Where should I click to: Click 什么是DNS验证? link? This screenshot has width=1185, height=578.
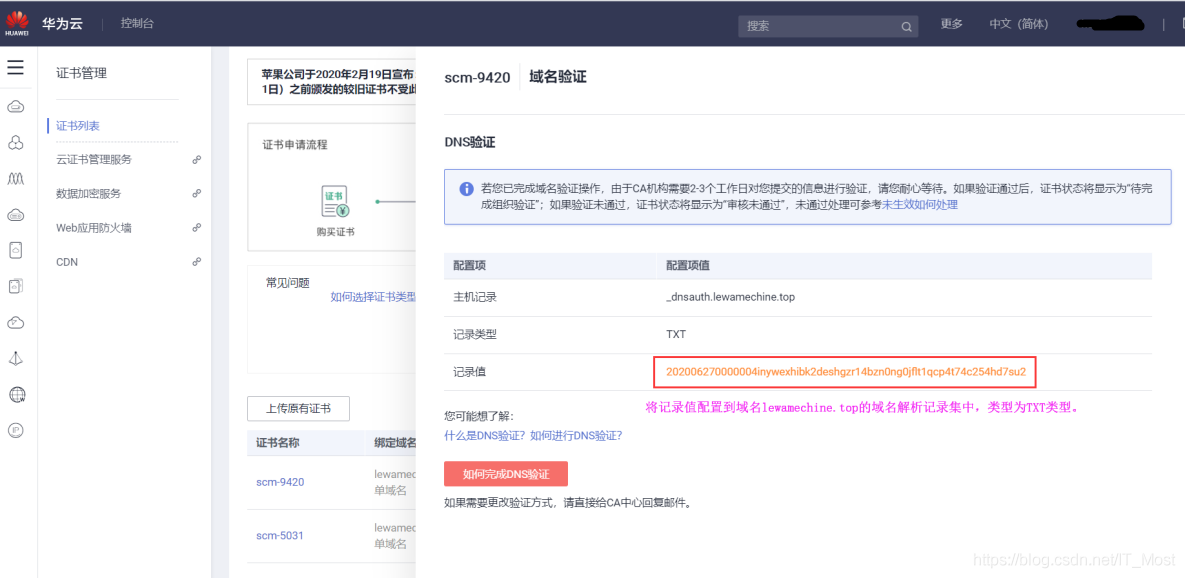coord(486,435)
